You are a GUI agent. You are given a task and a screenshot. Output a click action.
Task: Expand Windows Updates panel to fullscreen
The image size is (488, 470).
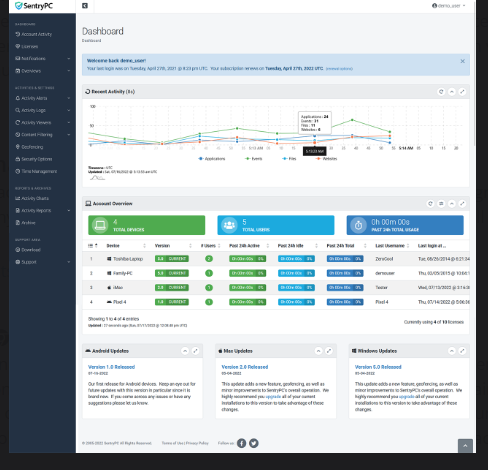pyautogui.click(x=462, y=351)
